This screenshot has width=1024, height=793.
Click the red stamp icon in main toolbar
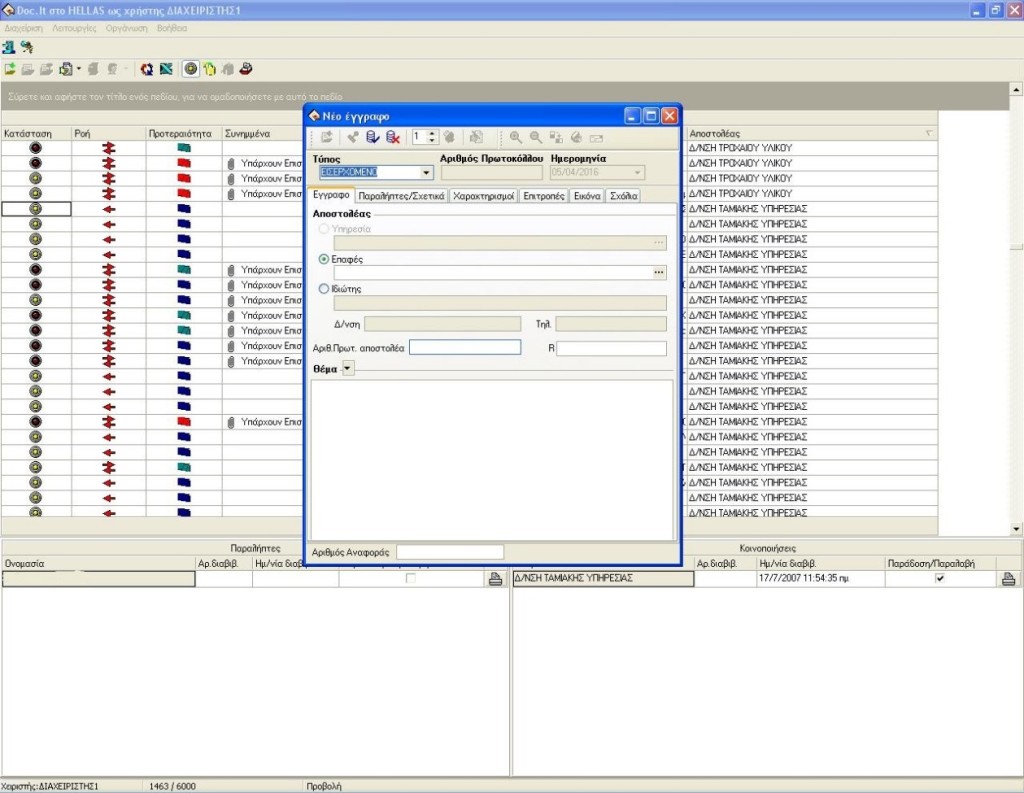[x=245, y=69]
